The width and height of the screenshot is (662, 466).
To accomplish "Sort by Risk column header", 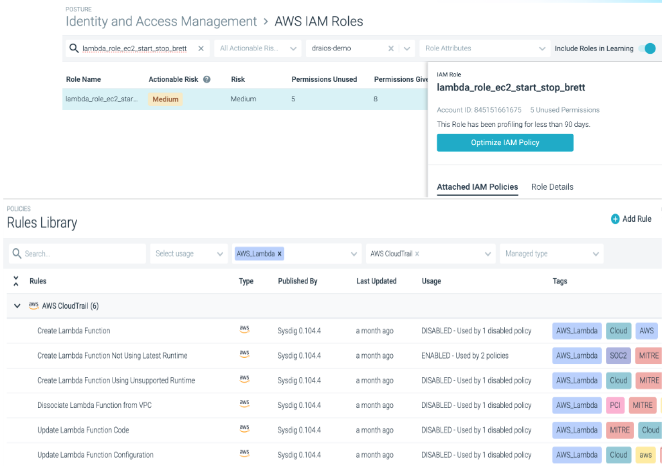I will [238, 79].
